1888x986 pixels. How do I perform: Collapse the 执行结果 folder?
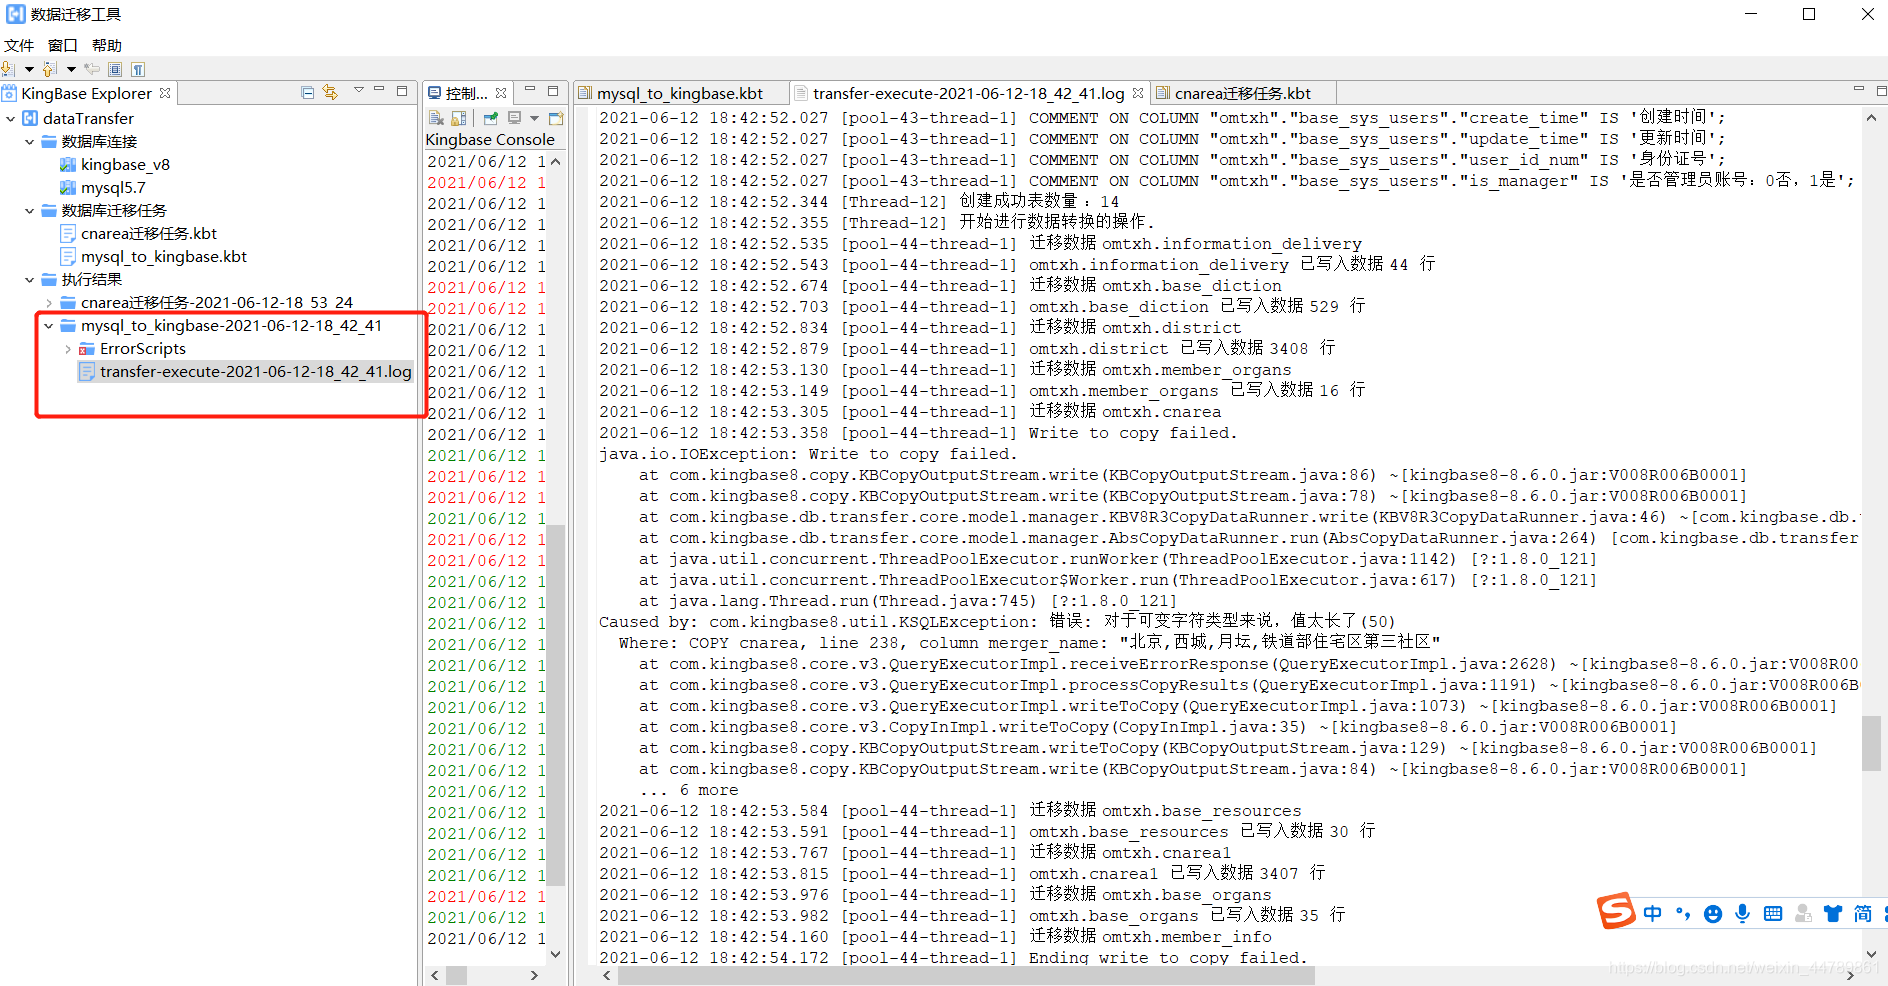point(30,279)
